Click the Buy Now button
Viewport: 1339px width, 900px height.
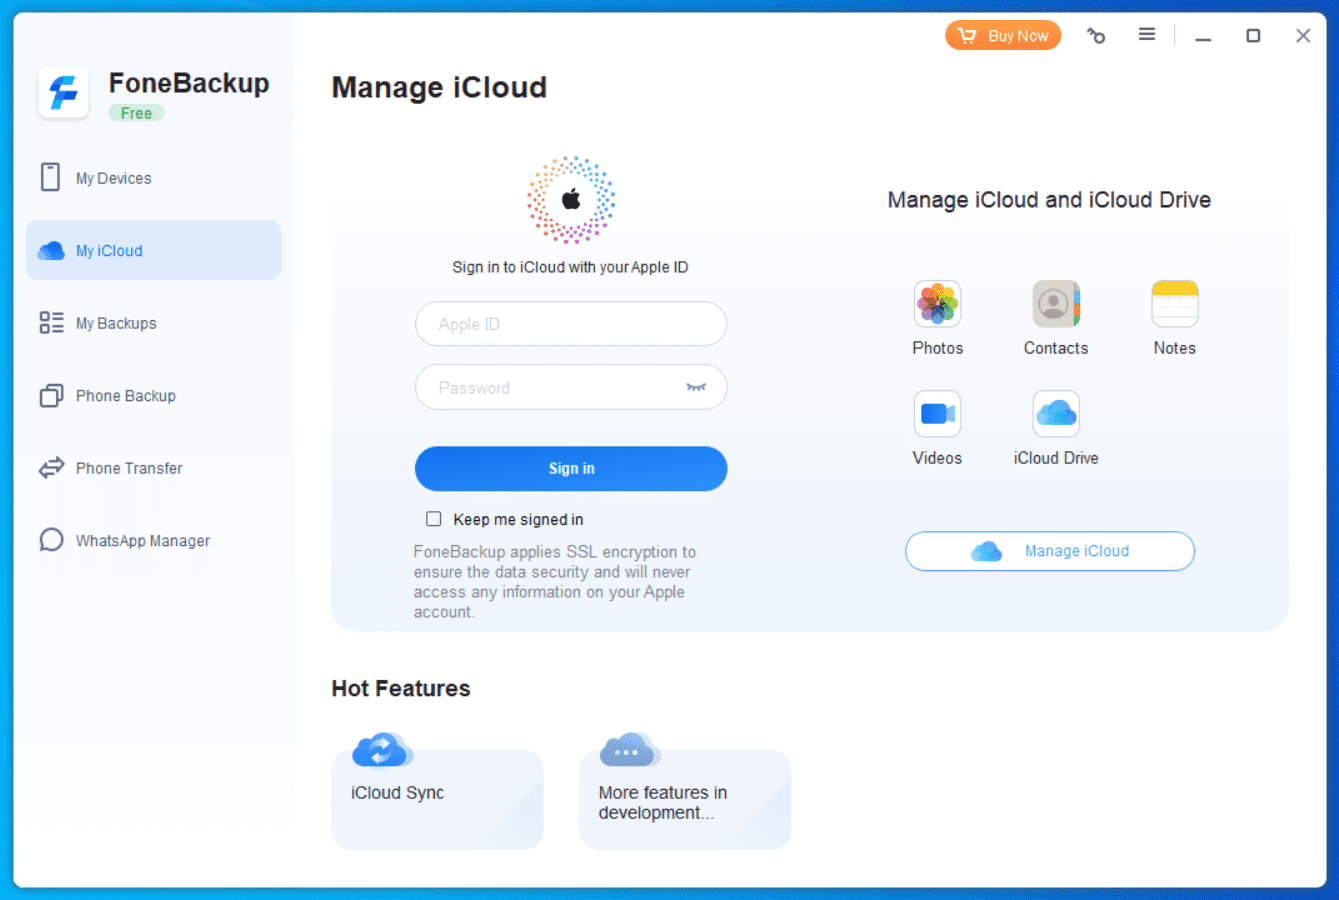(x=1003, y=36)
